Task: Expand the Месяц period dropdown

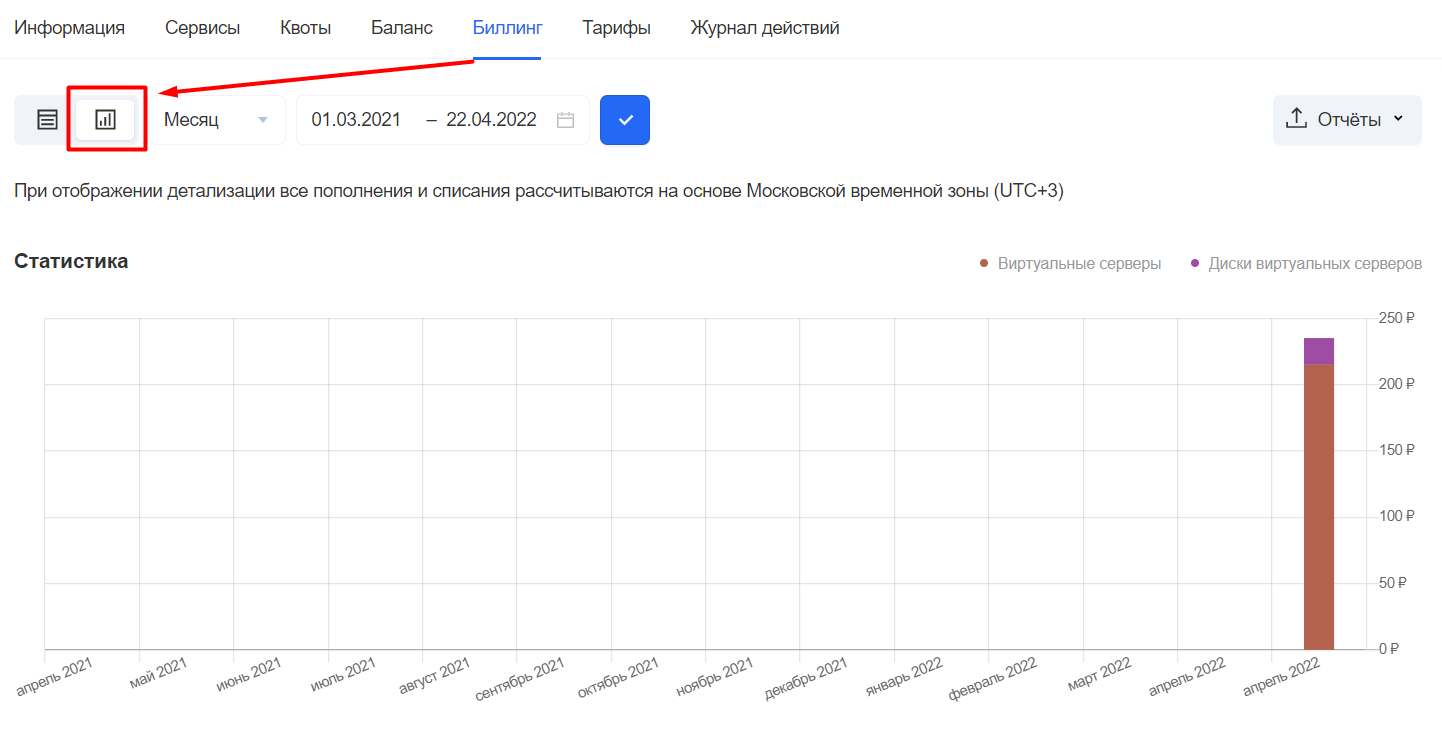Action: [217, 120]
